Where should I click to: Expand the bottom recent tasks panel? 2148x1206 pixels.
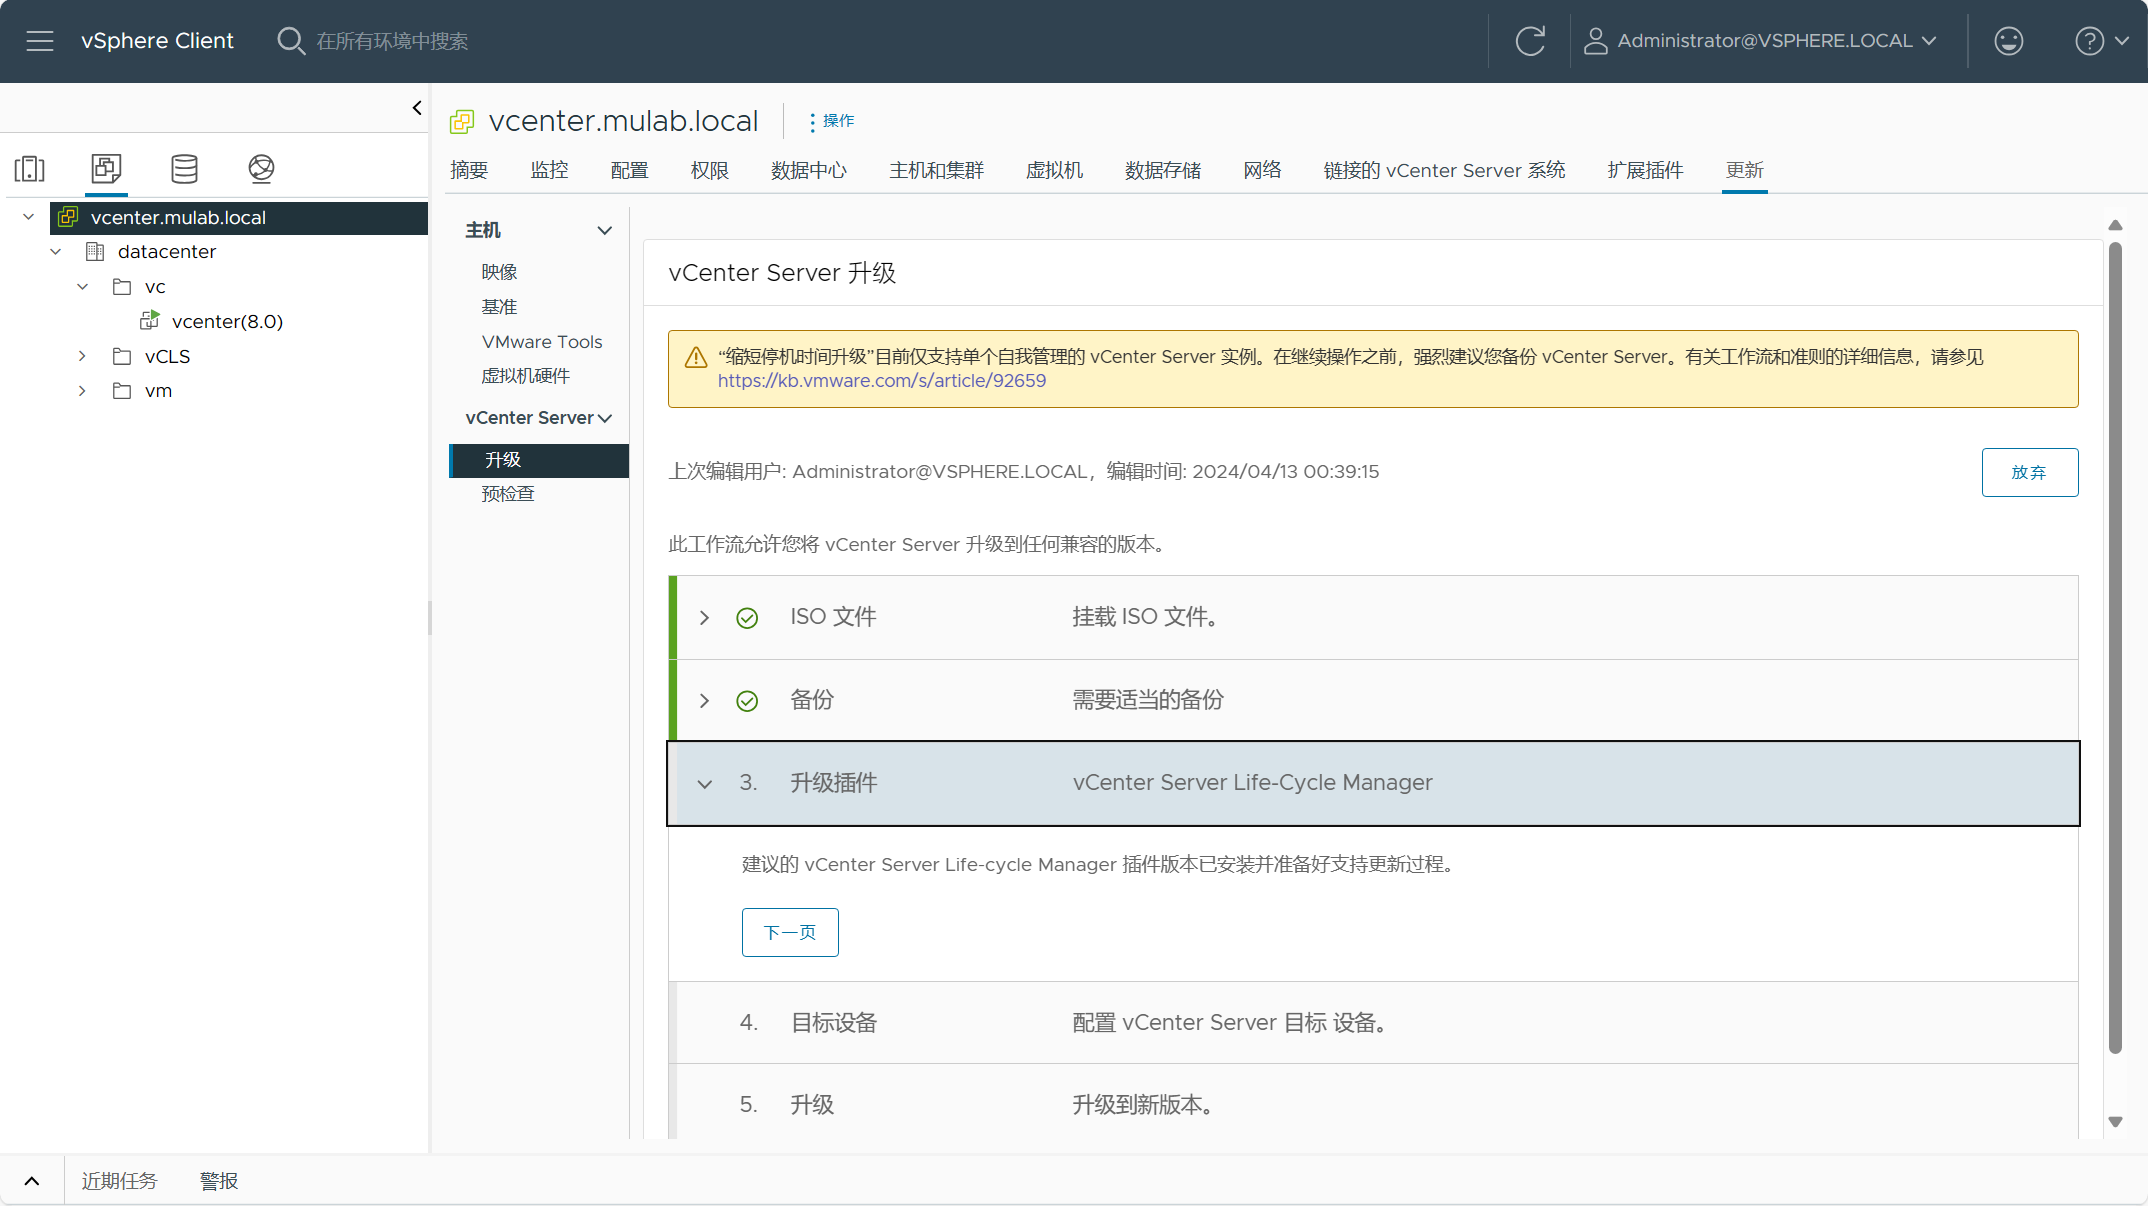click(x=32, y=1181)
